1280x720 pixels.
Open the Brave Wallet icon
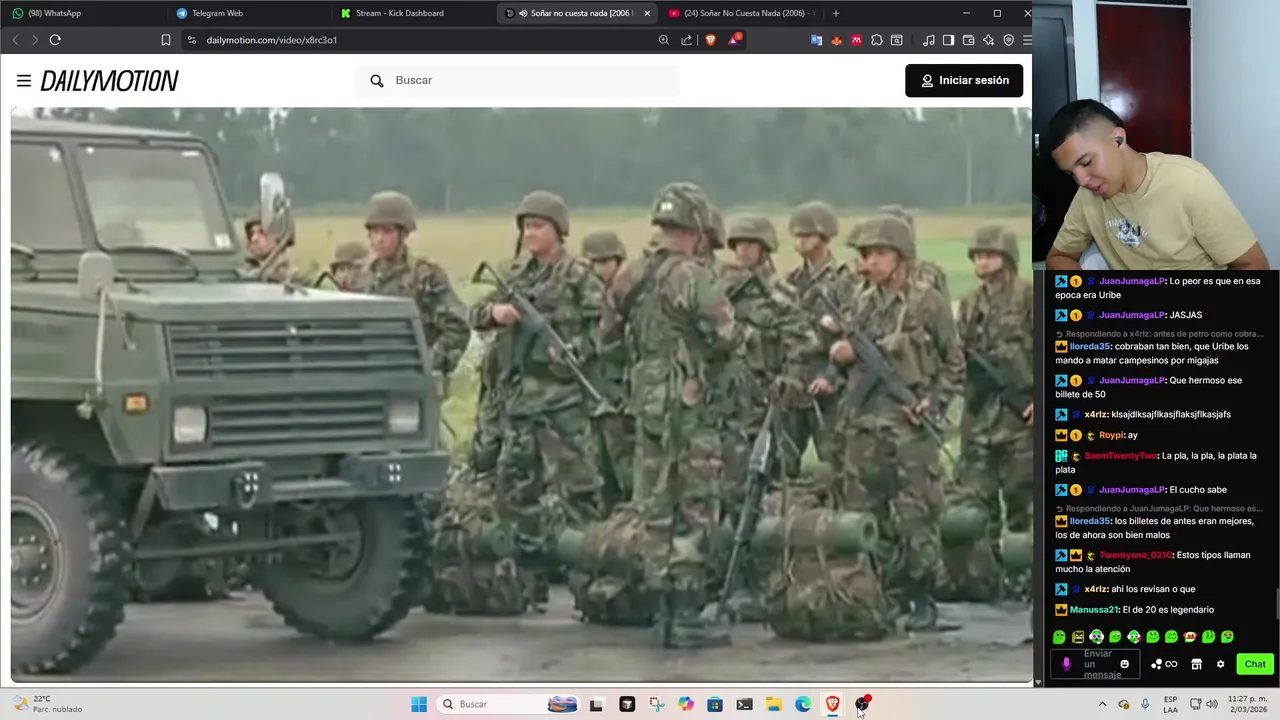point(969,40)
